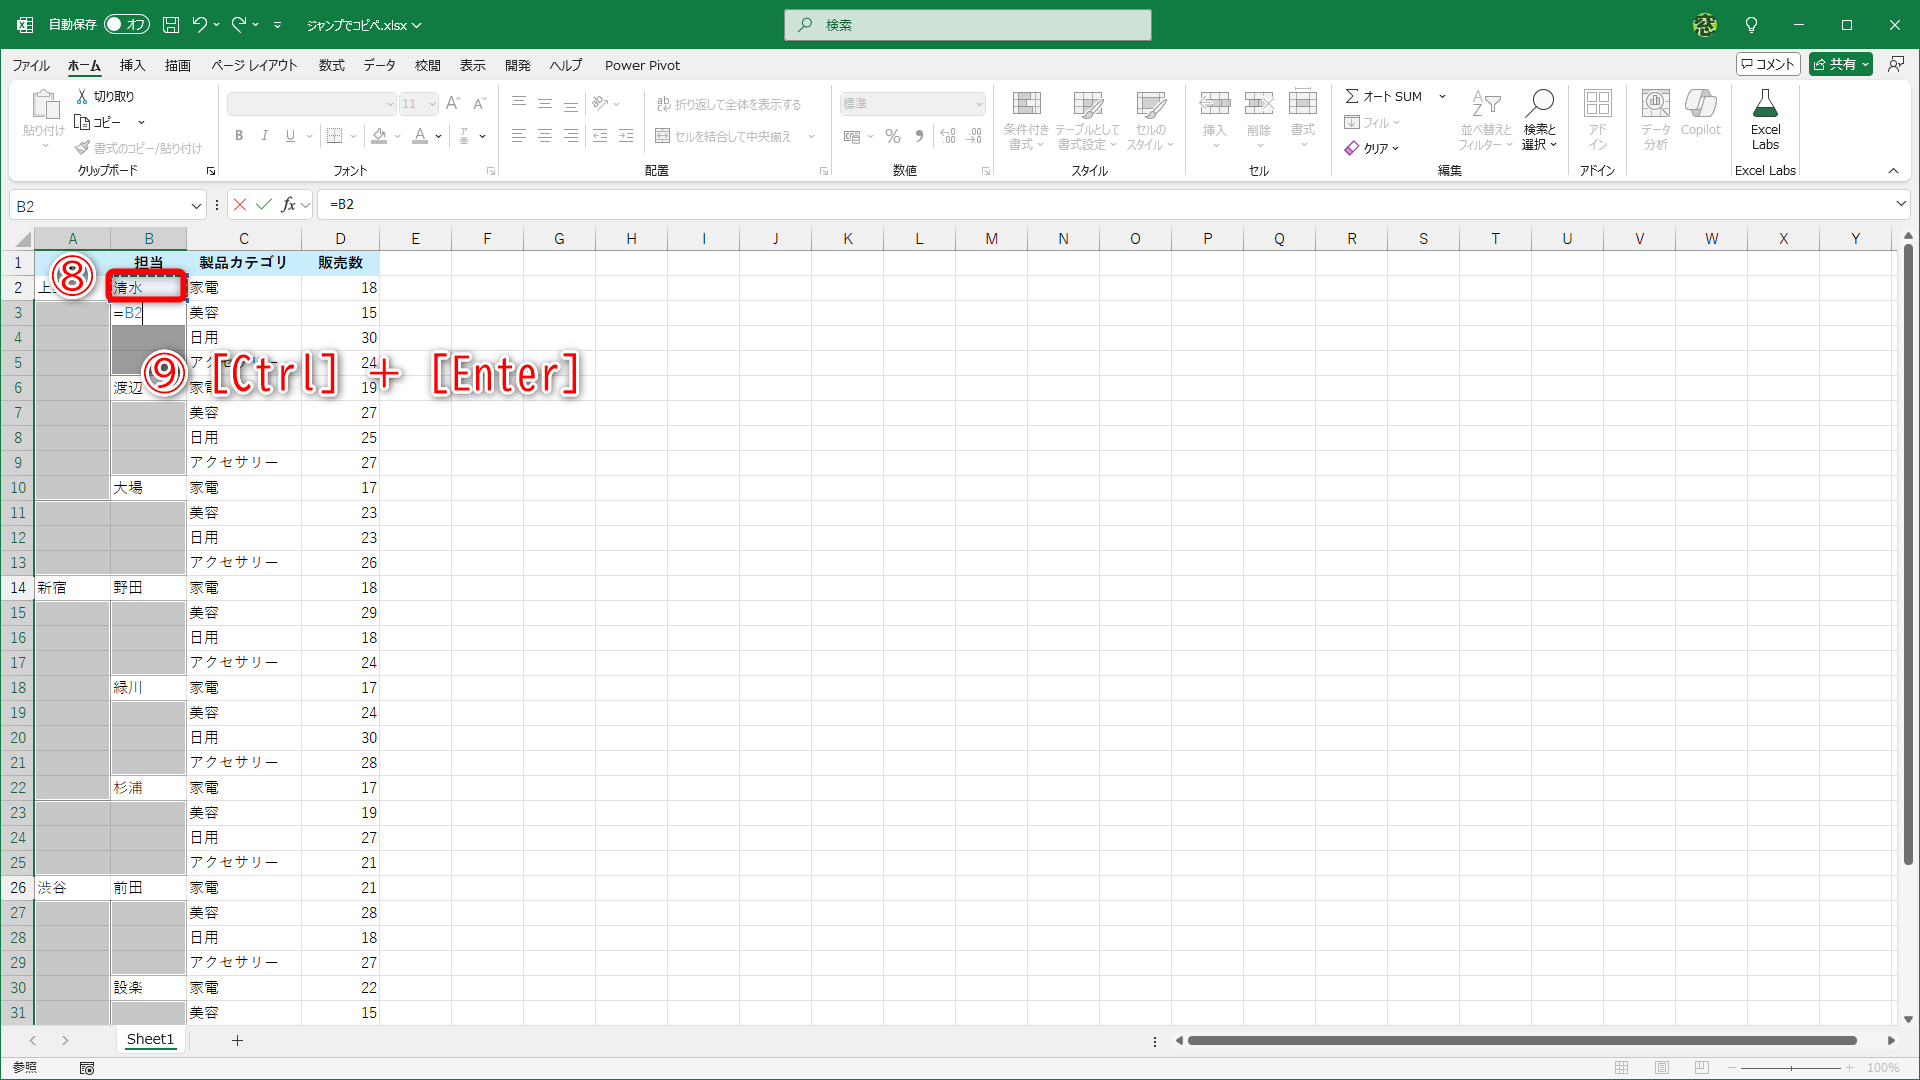This screenshot has height=1080, width=1920.
Task: Expand the formula bar chevron
Action: coord(1900,204)
